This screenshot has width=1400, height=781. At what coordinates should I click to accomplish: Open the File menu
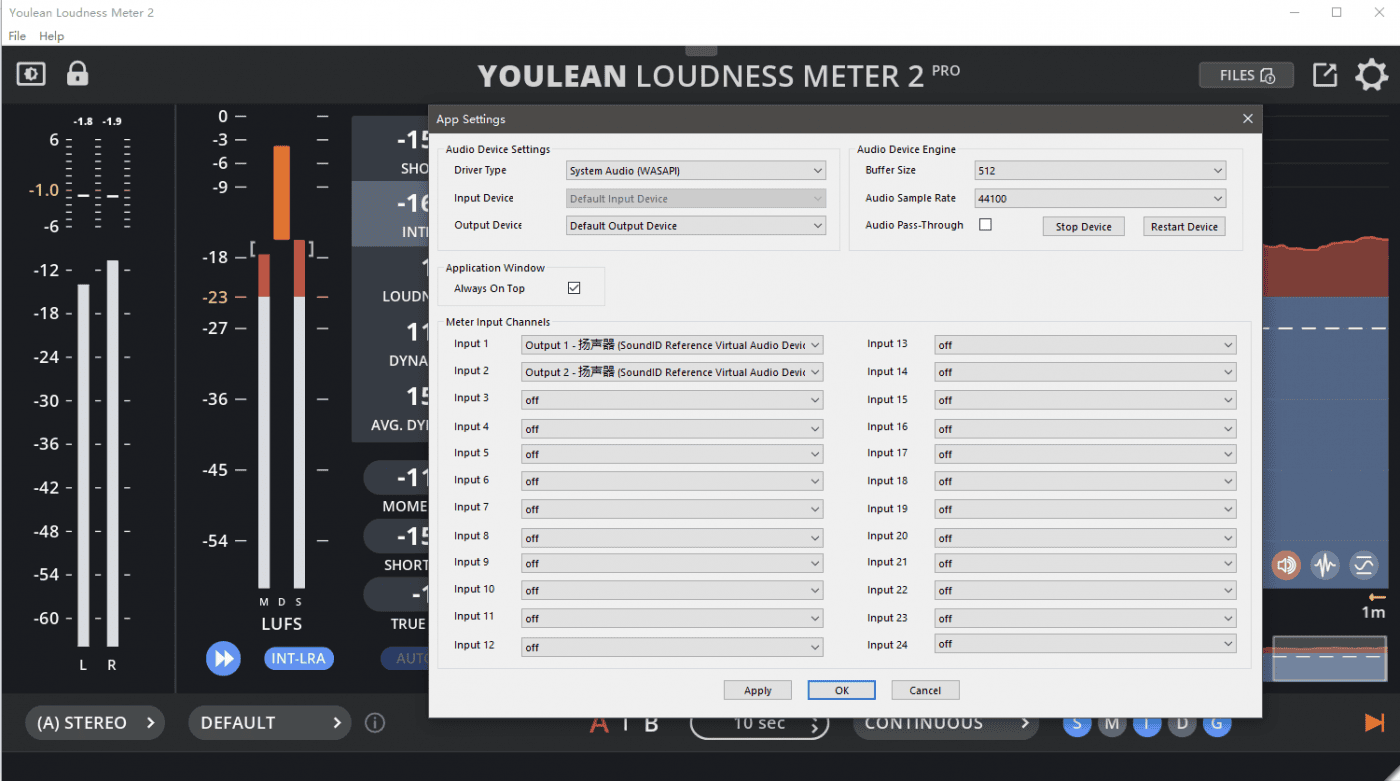pos(17,36)
